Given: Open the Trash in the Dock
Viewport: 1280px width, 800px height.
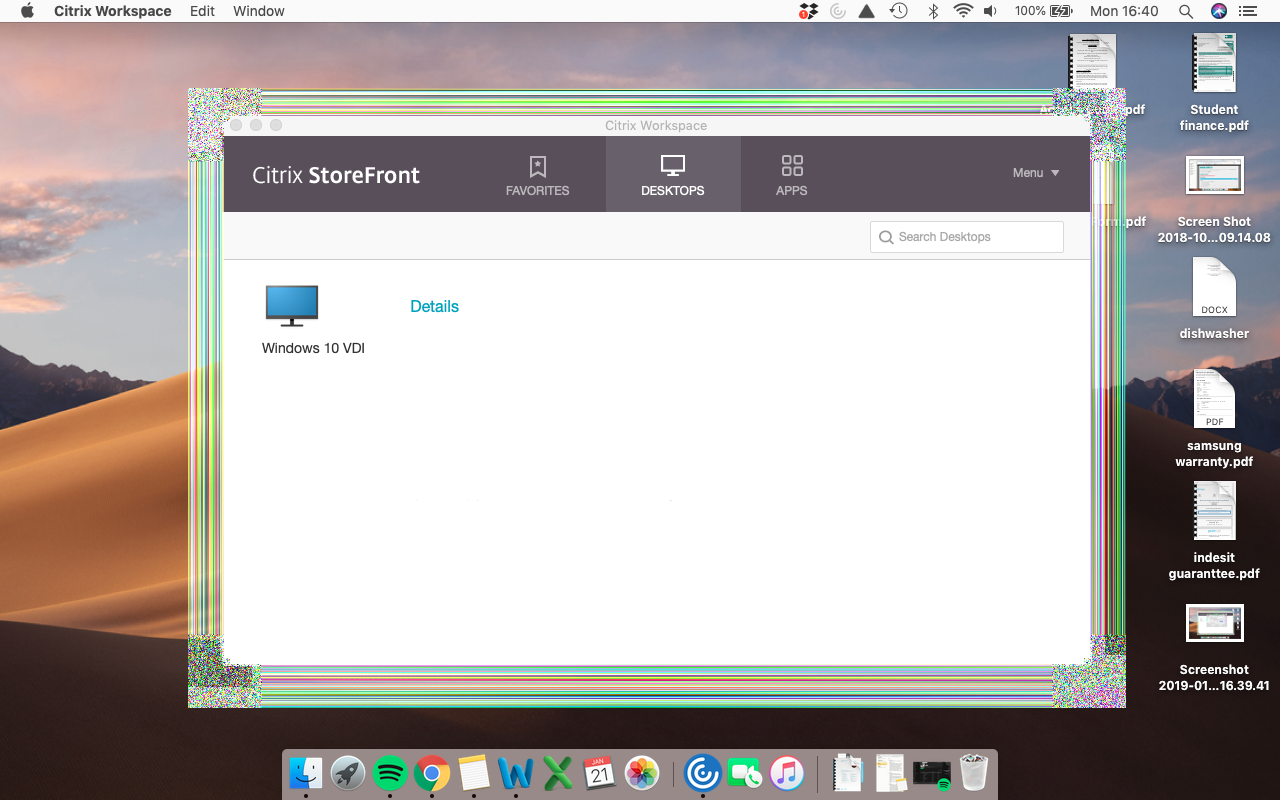Looking at the screenshot, I should (974, 773).
